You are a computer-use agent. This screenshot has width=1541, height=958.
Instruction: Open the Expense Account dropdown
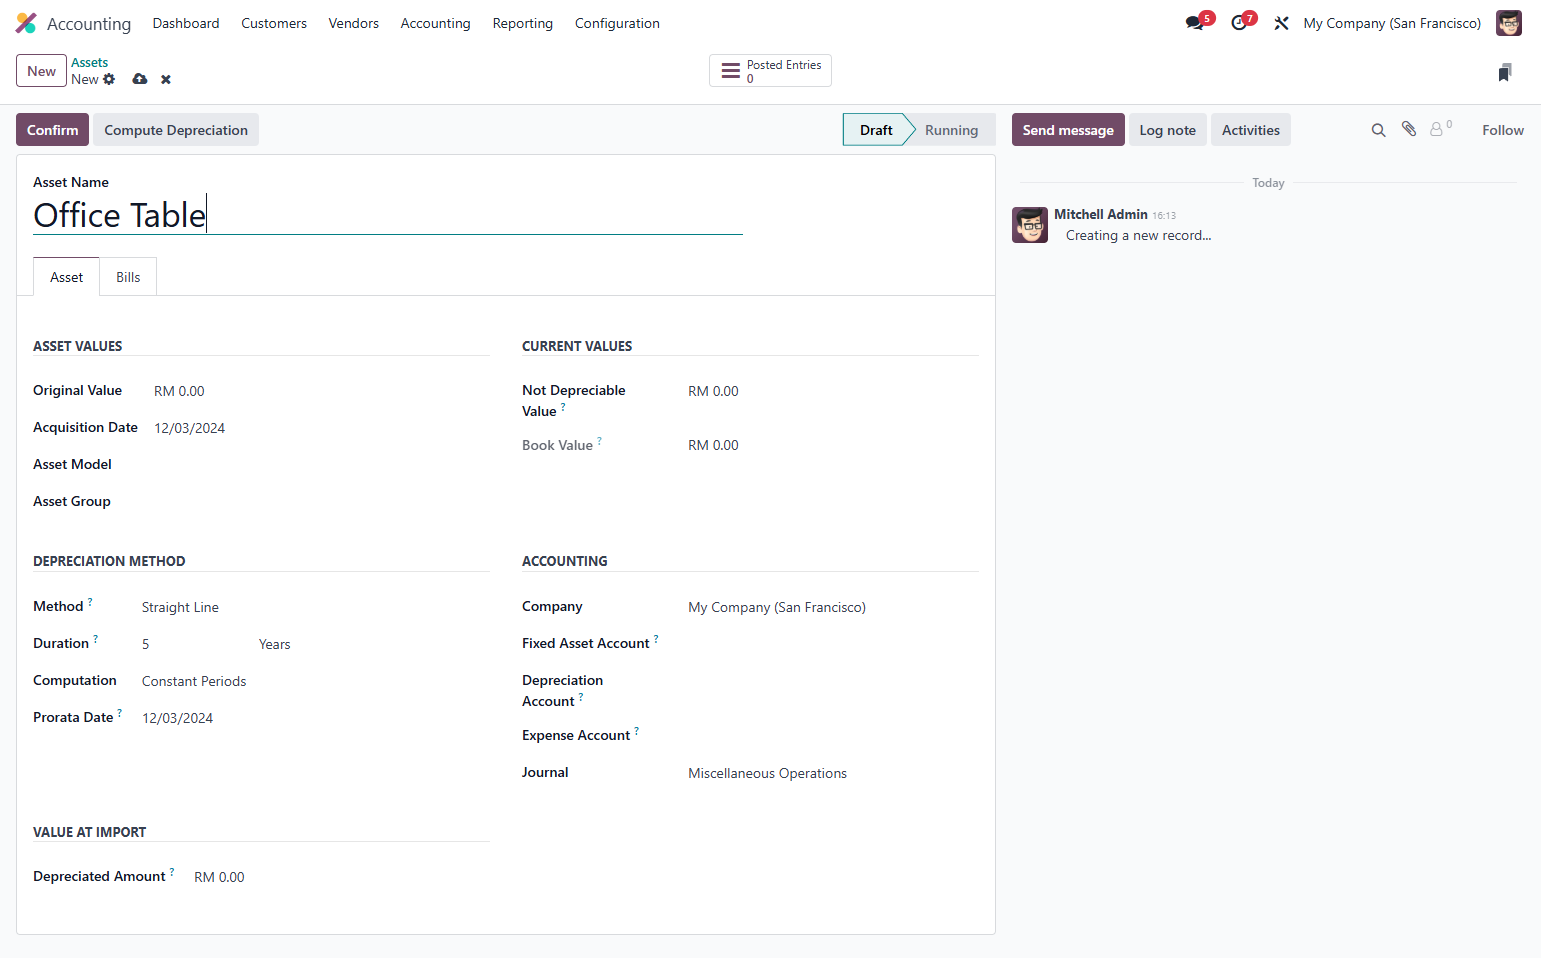click(833, 736)
